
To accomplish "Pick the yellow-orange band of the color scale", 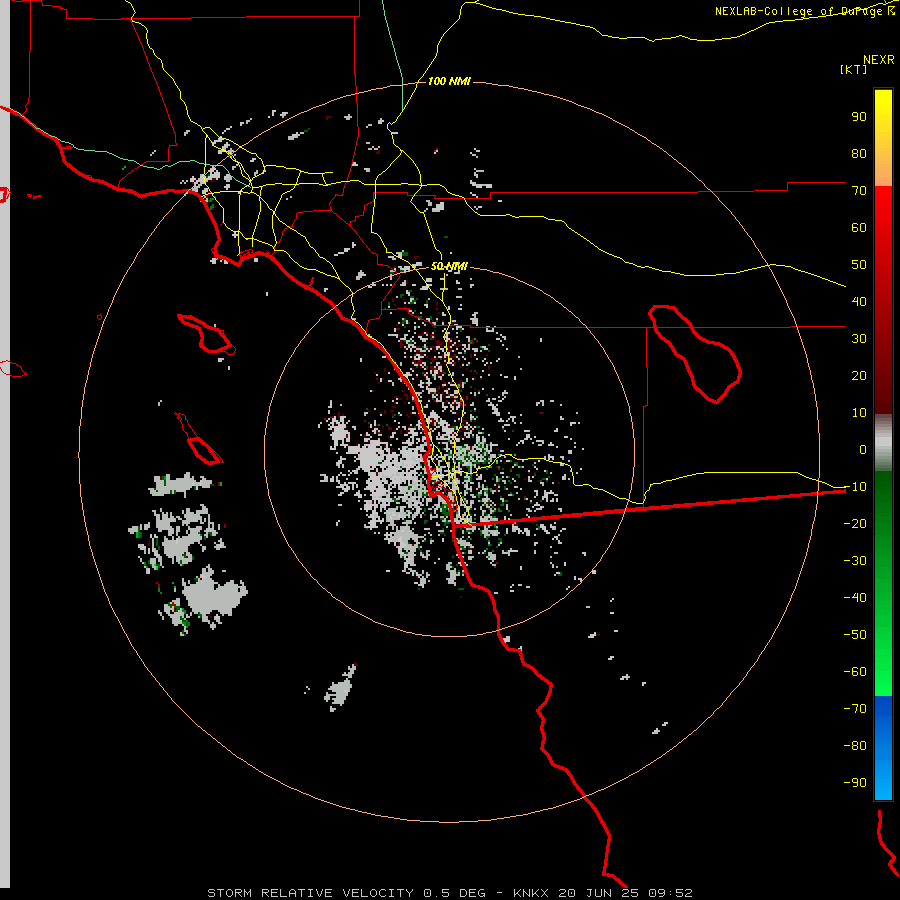I will (x=883, y=138).
